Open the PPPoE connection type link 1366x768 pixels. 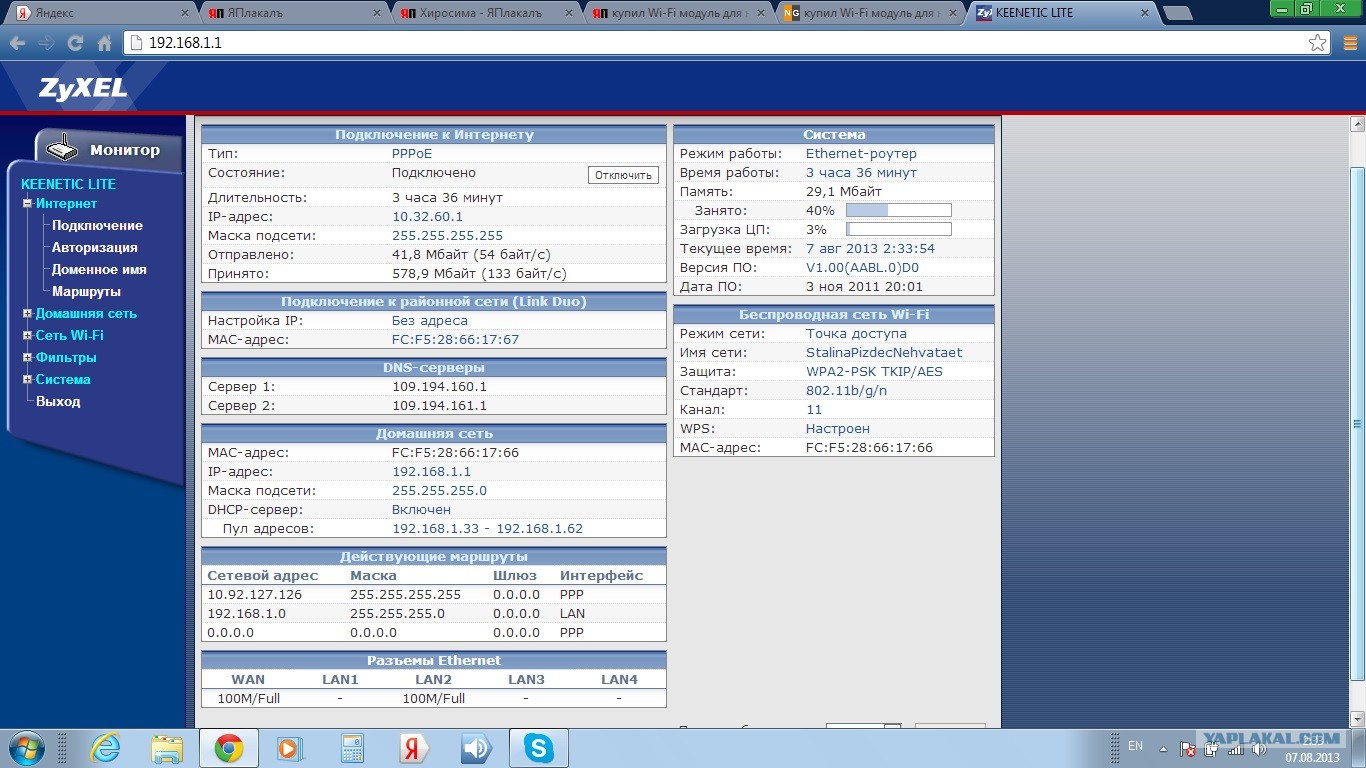coord(412,154)
